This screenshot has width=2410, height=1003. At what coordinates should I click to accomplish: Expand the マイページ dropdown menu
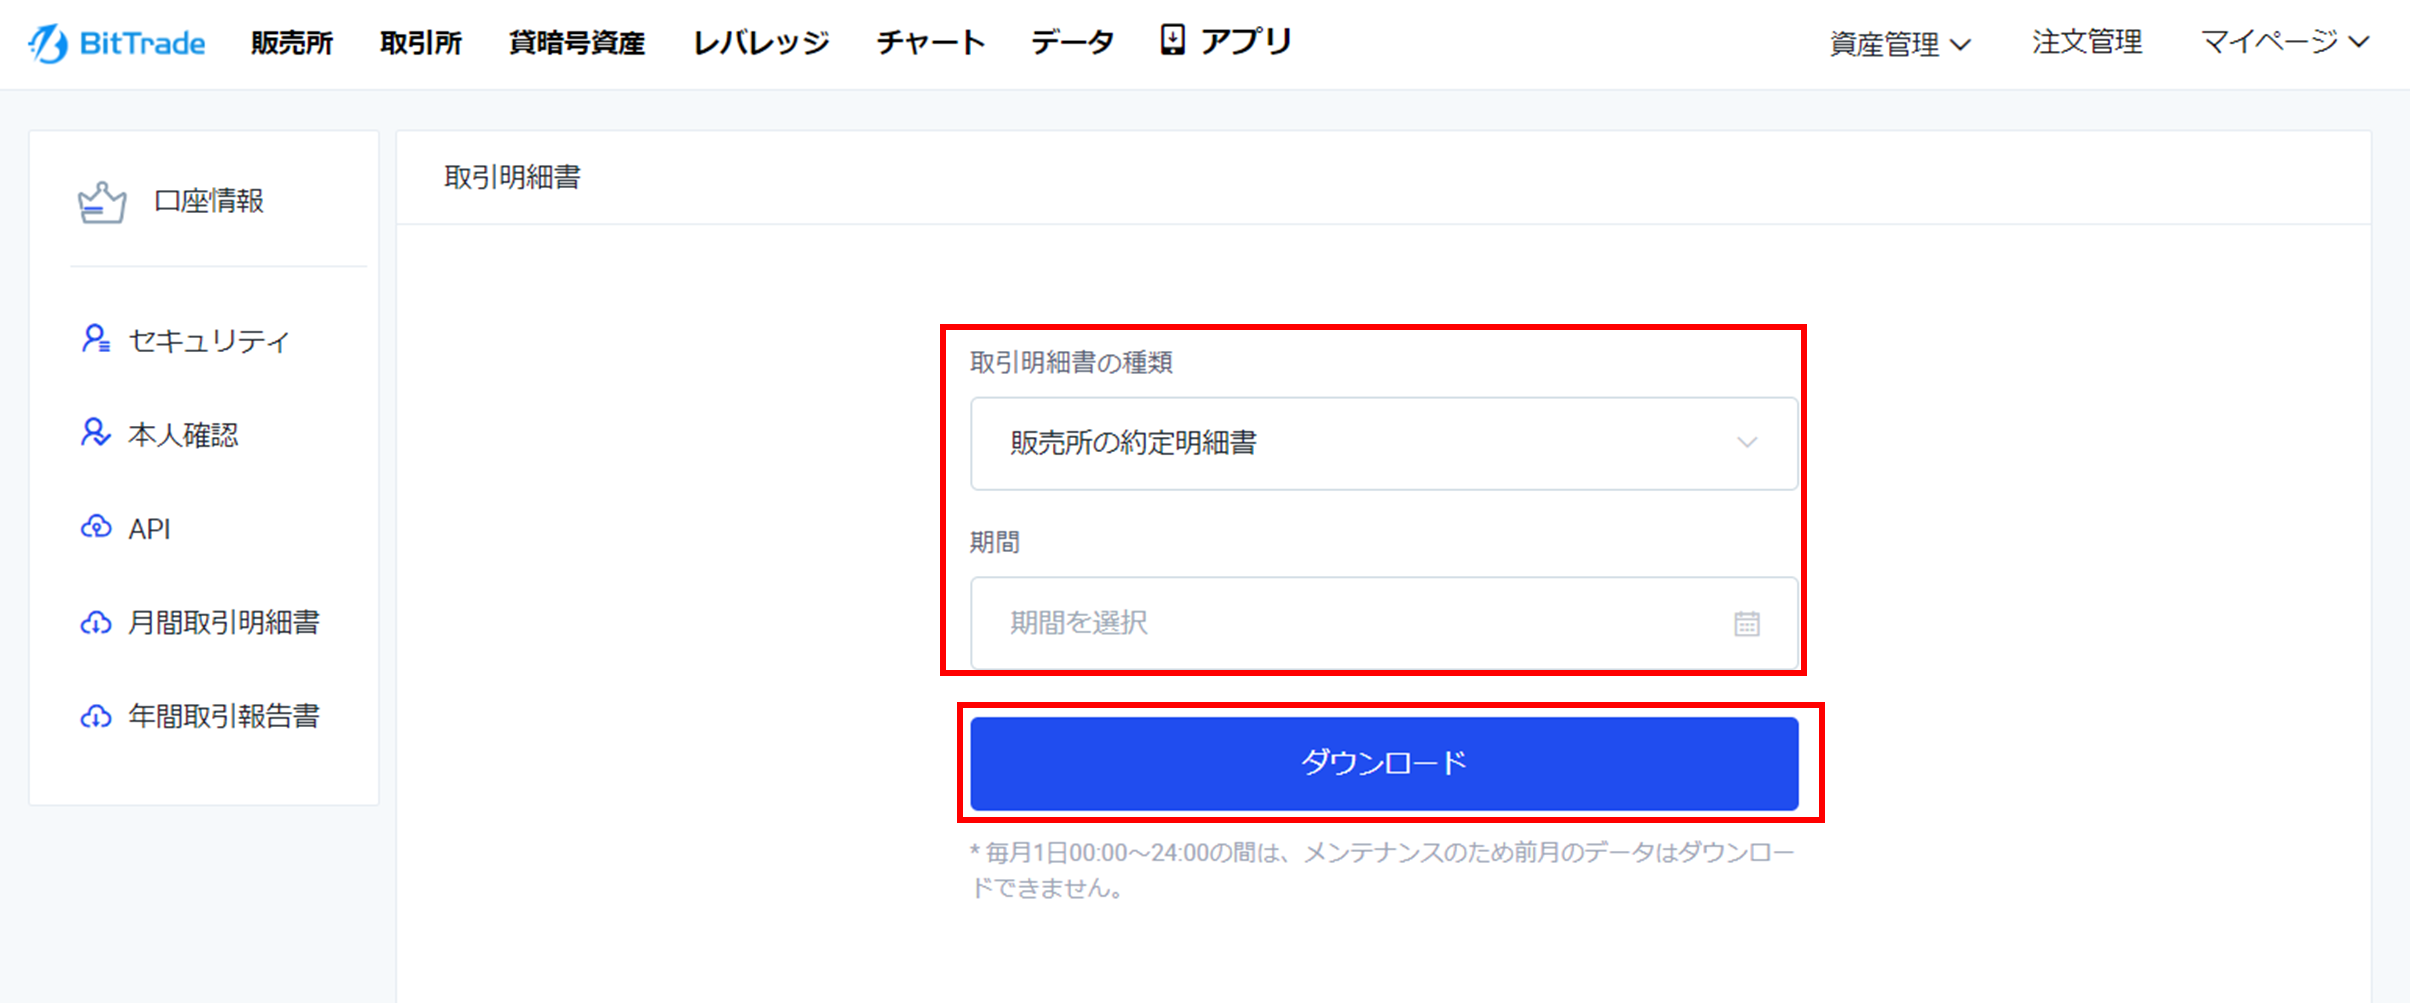2285,42
